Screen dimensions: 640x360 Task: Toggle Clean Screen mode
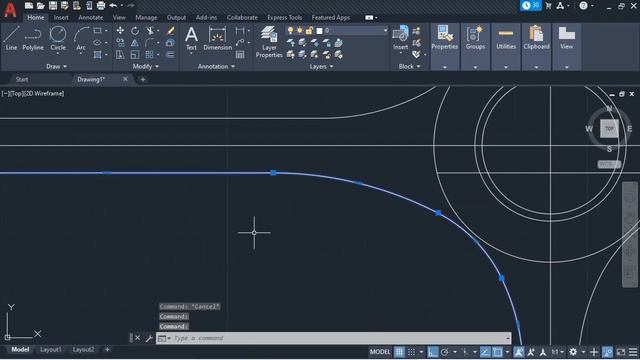tap(621, 352)
